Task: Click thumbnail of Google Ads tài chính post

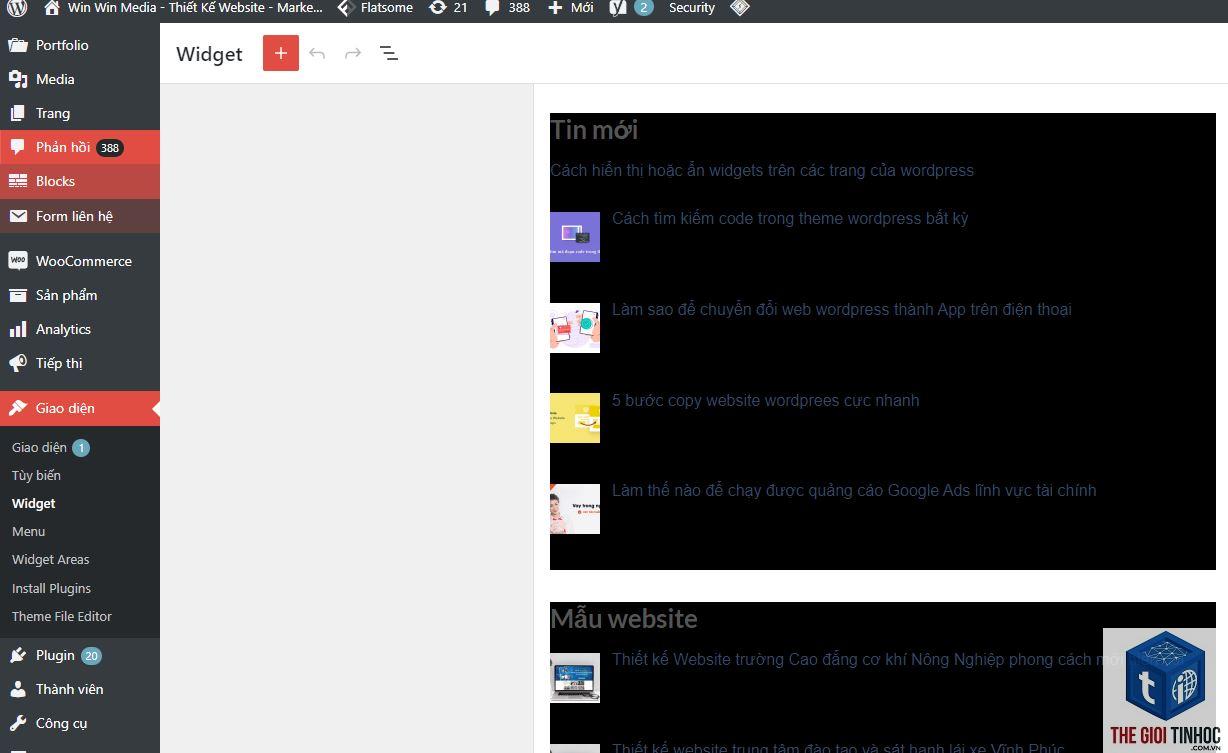Action: coord(575,509)
